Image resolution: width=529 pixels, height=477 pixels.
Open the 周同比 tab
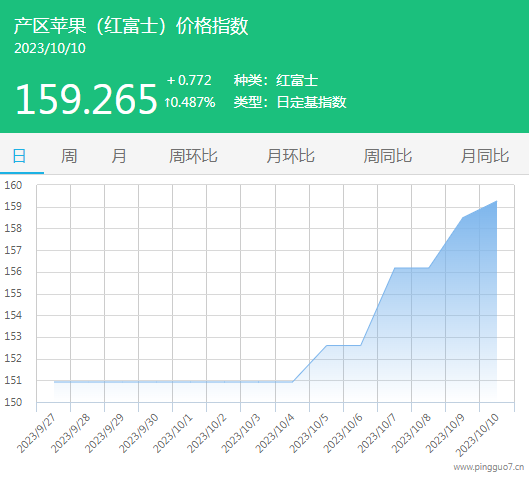point(388,156)
